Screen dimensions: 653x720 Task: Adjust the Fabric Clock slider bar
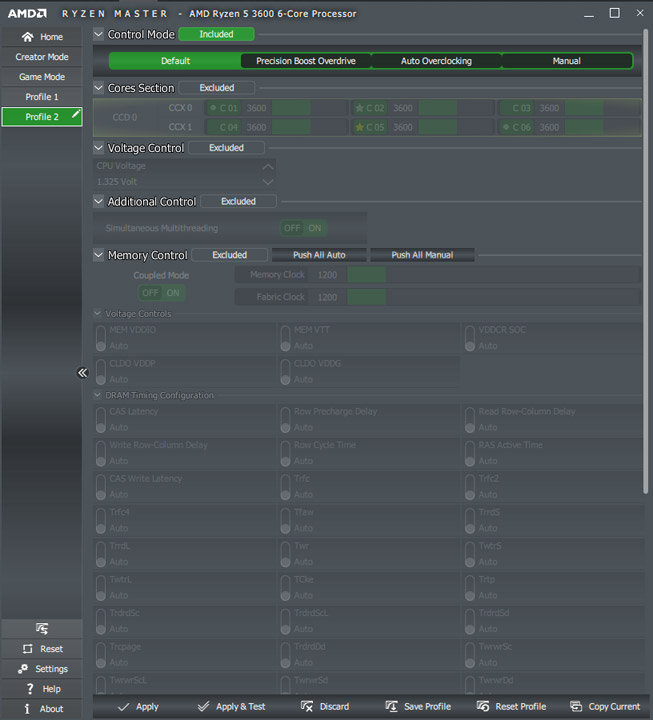click(494, 297)
